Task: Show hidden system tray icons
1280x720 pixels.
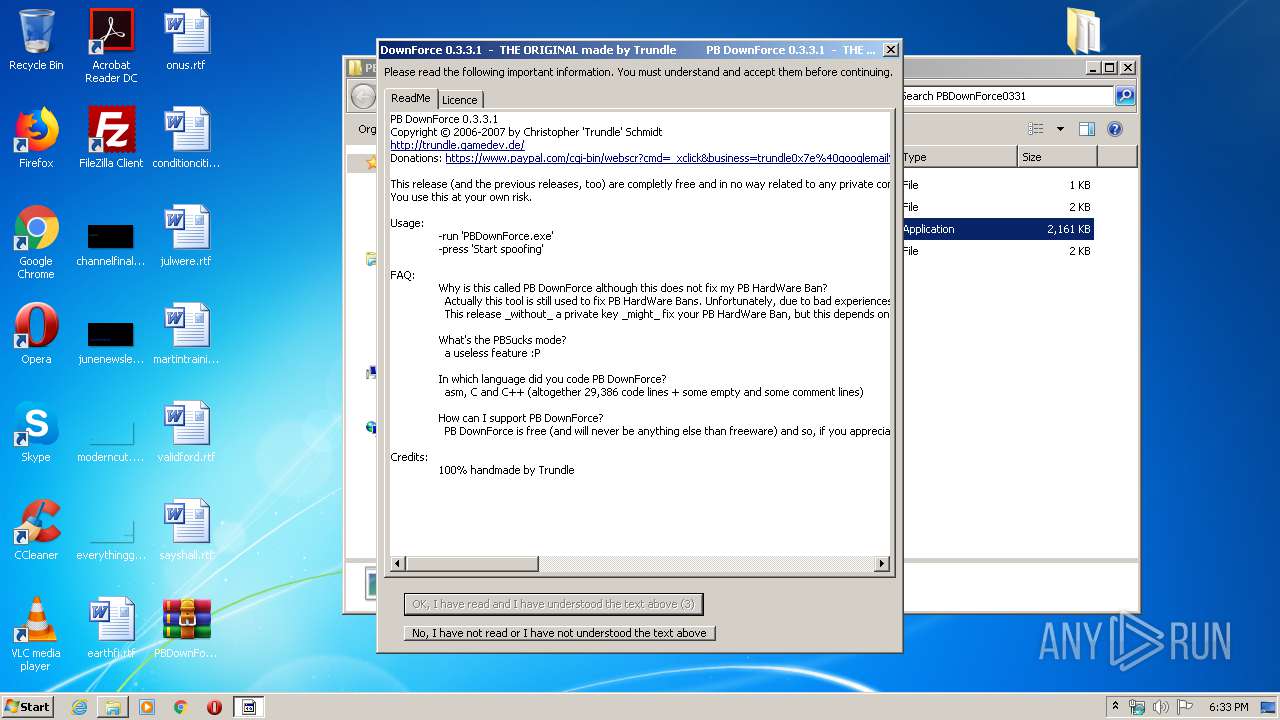Action: pos(1115,707)
